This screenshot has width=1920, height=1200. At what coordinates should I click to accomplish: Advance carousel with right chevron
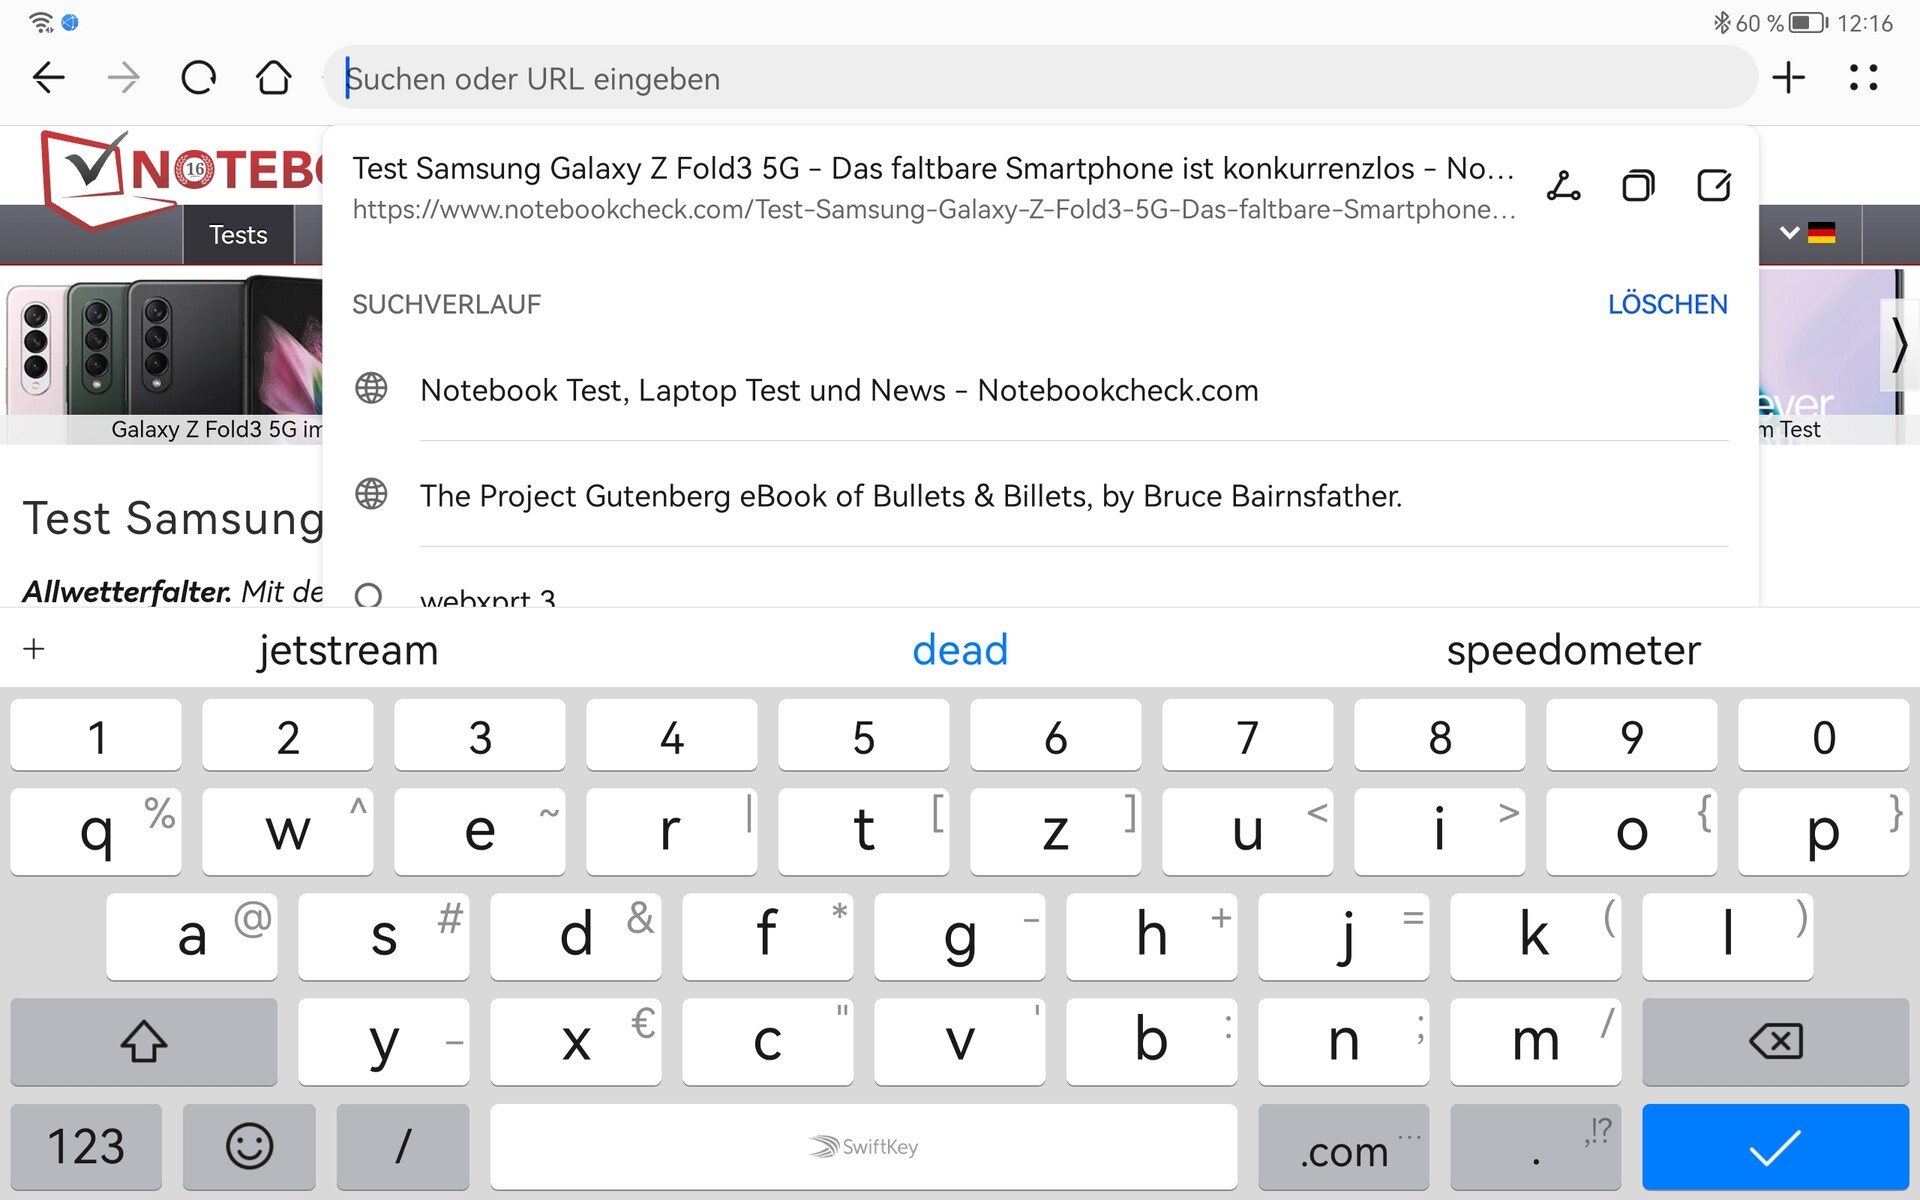1899,345
